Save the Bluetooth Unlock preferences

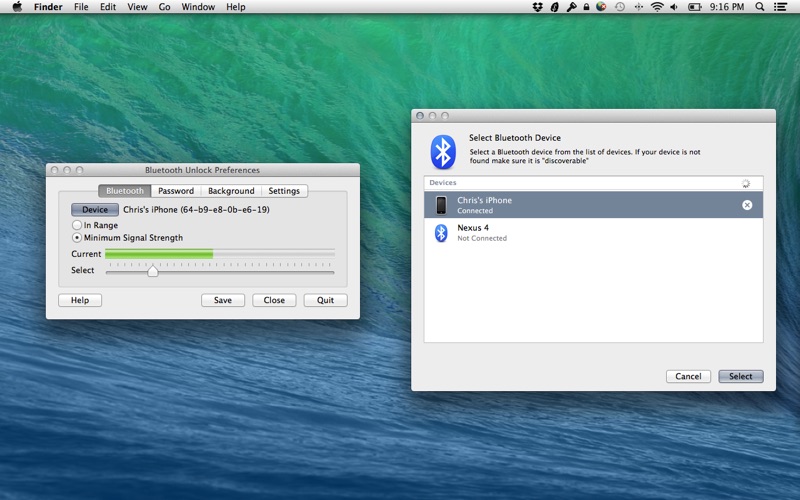(223, 300)
